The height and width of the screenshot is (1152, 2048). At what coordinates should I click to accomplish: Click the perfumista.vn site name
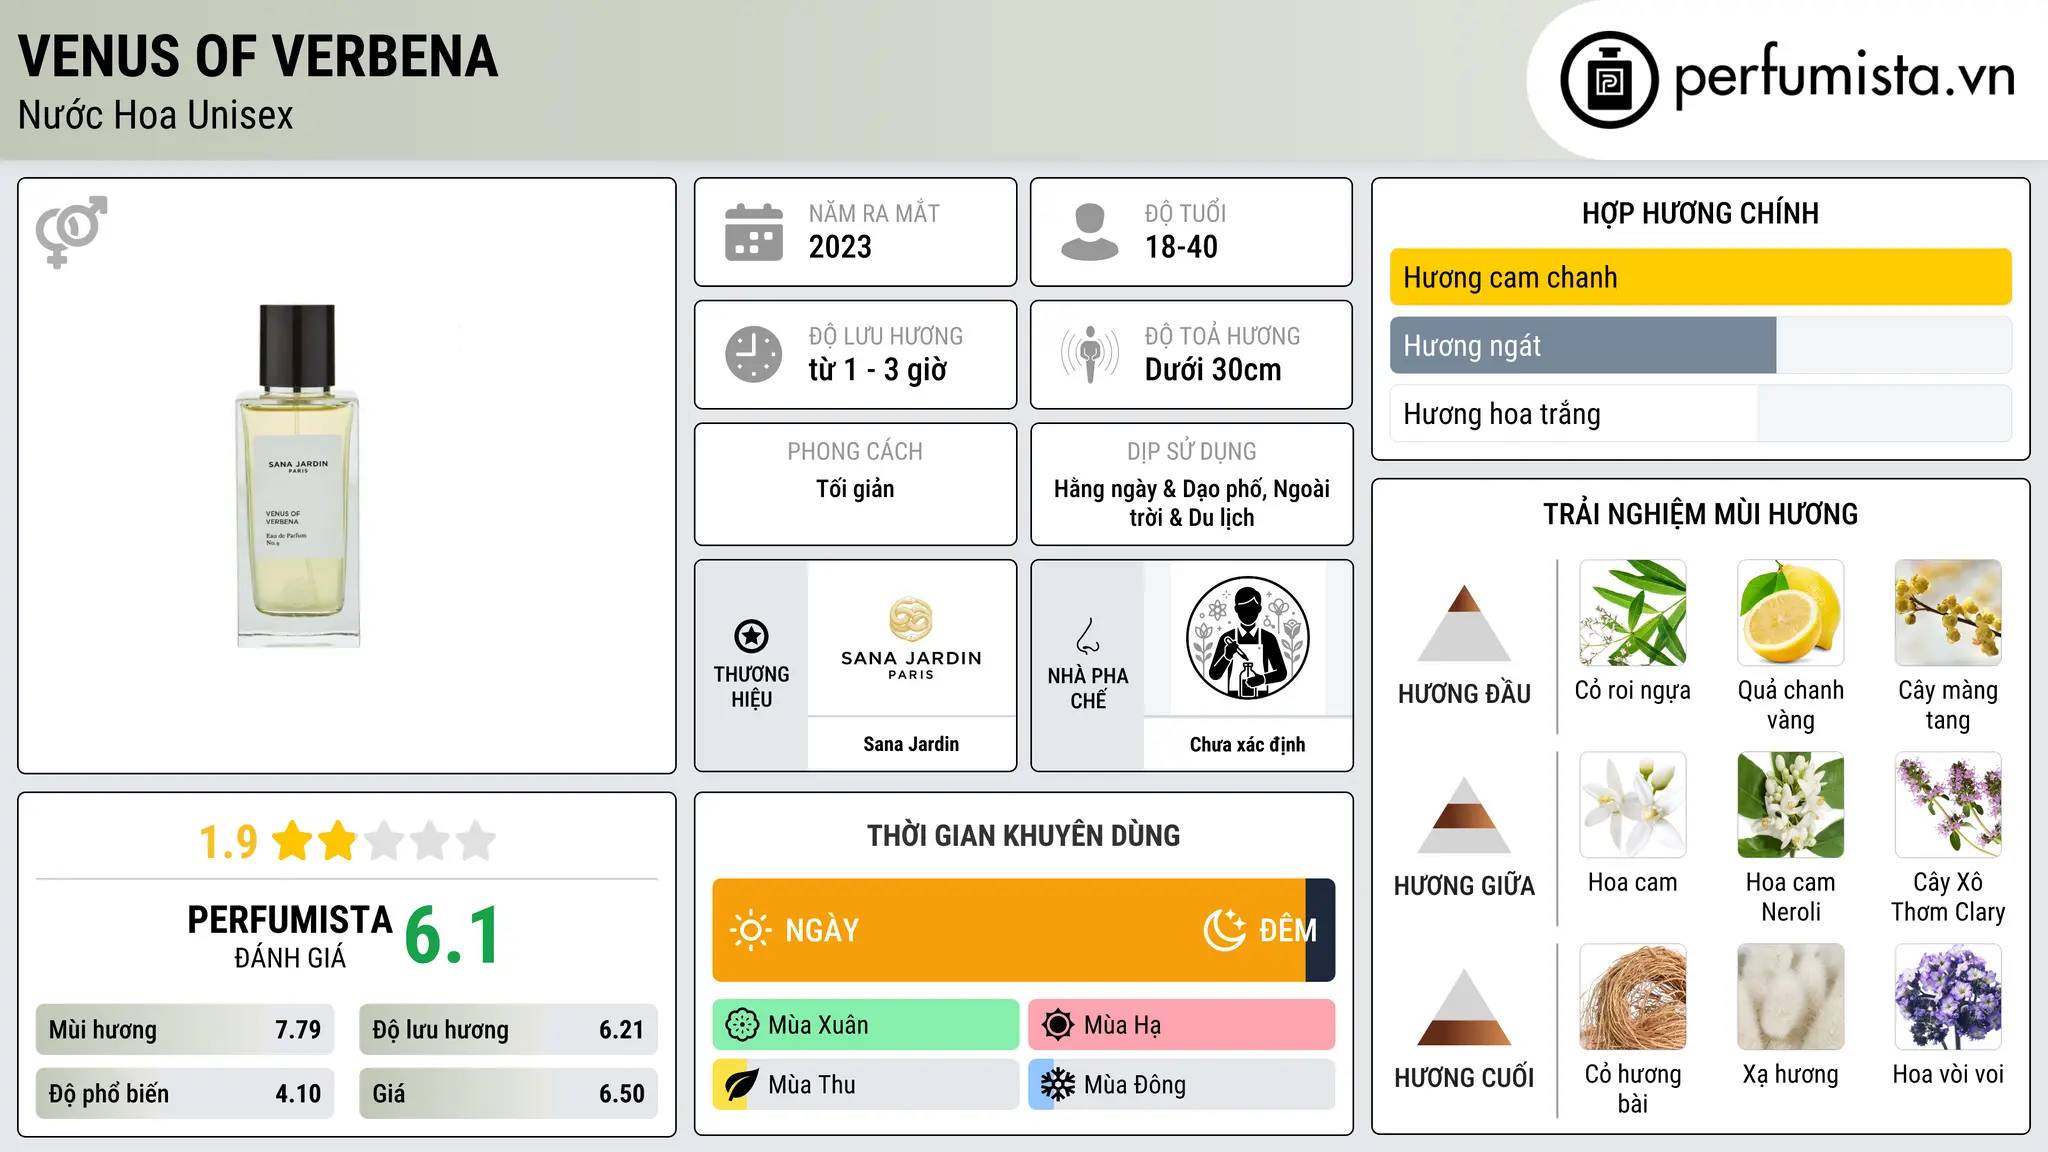1845,76
